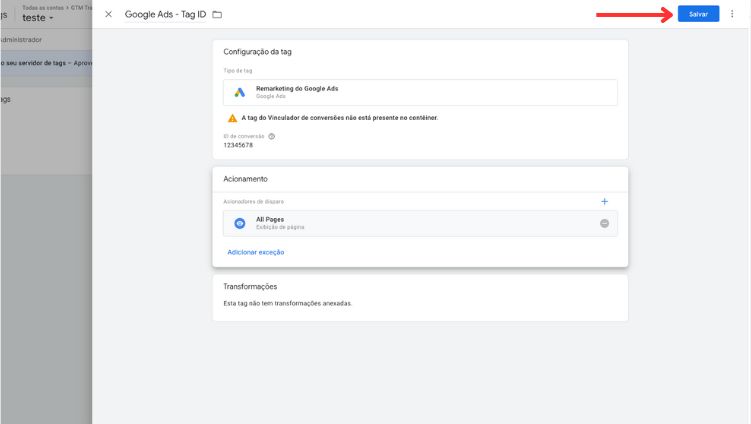751x424 pixels.
Task: Click Administrador tab in background window
Action: coord(21,40)
